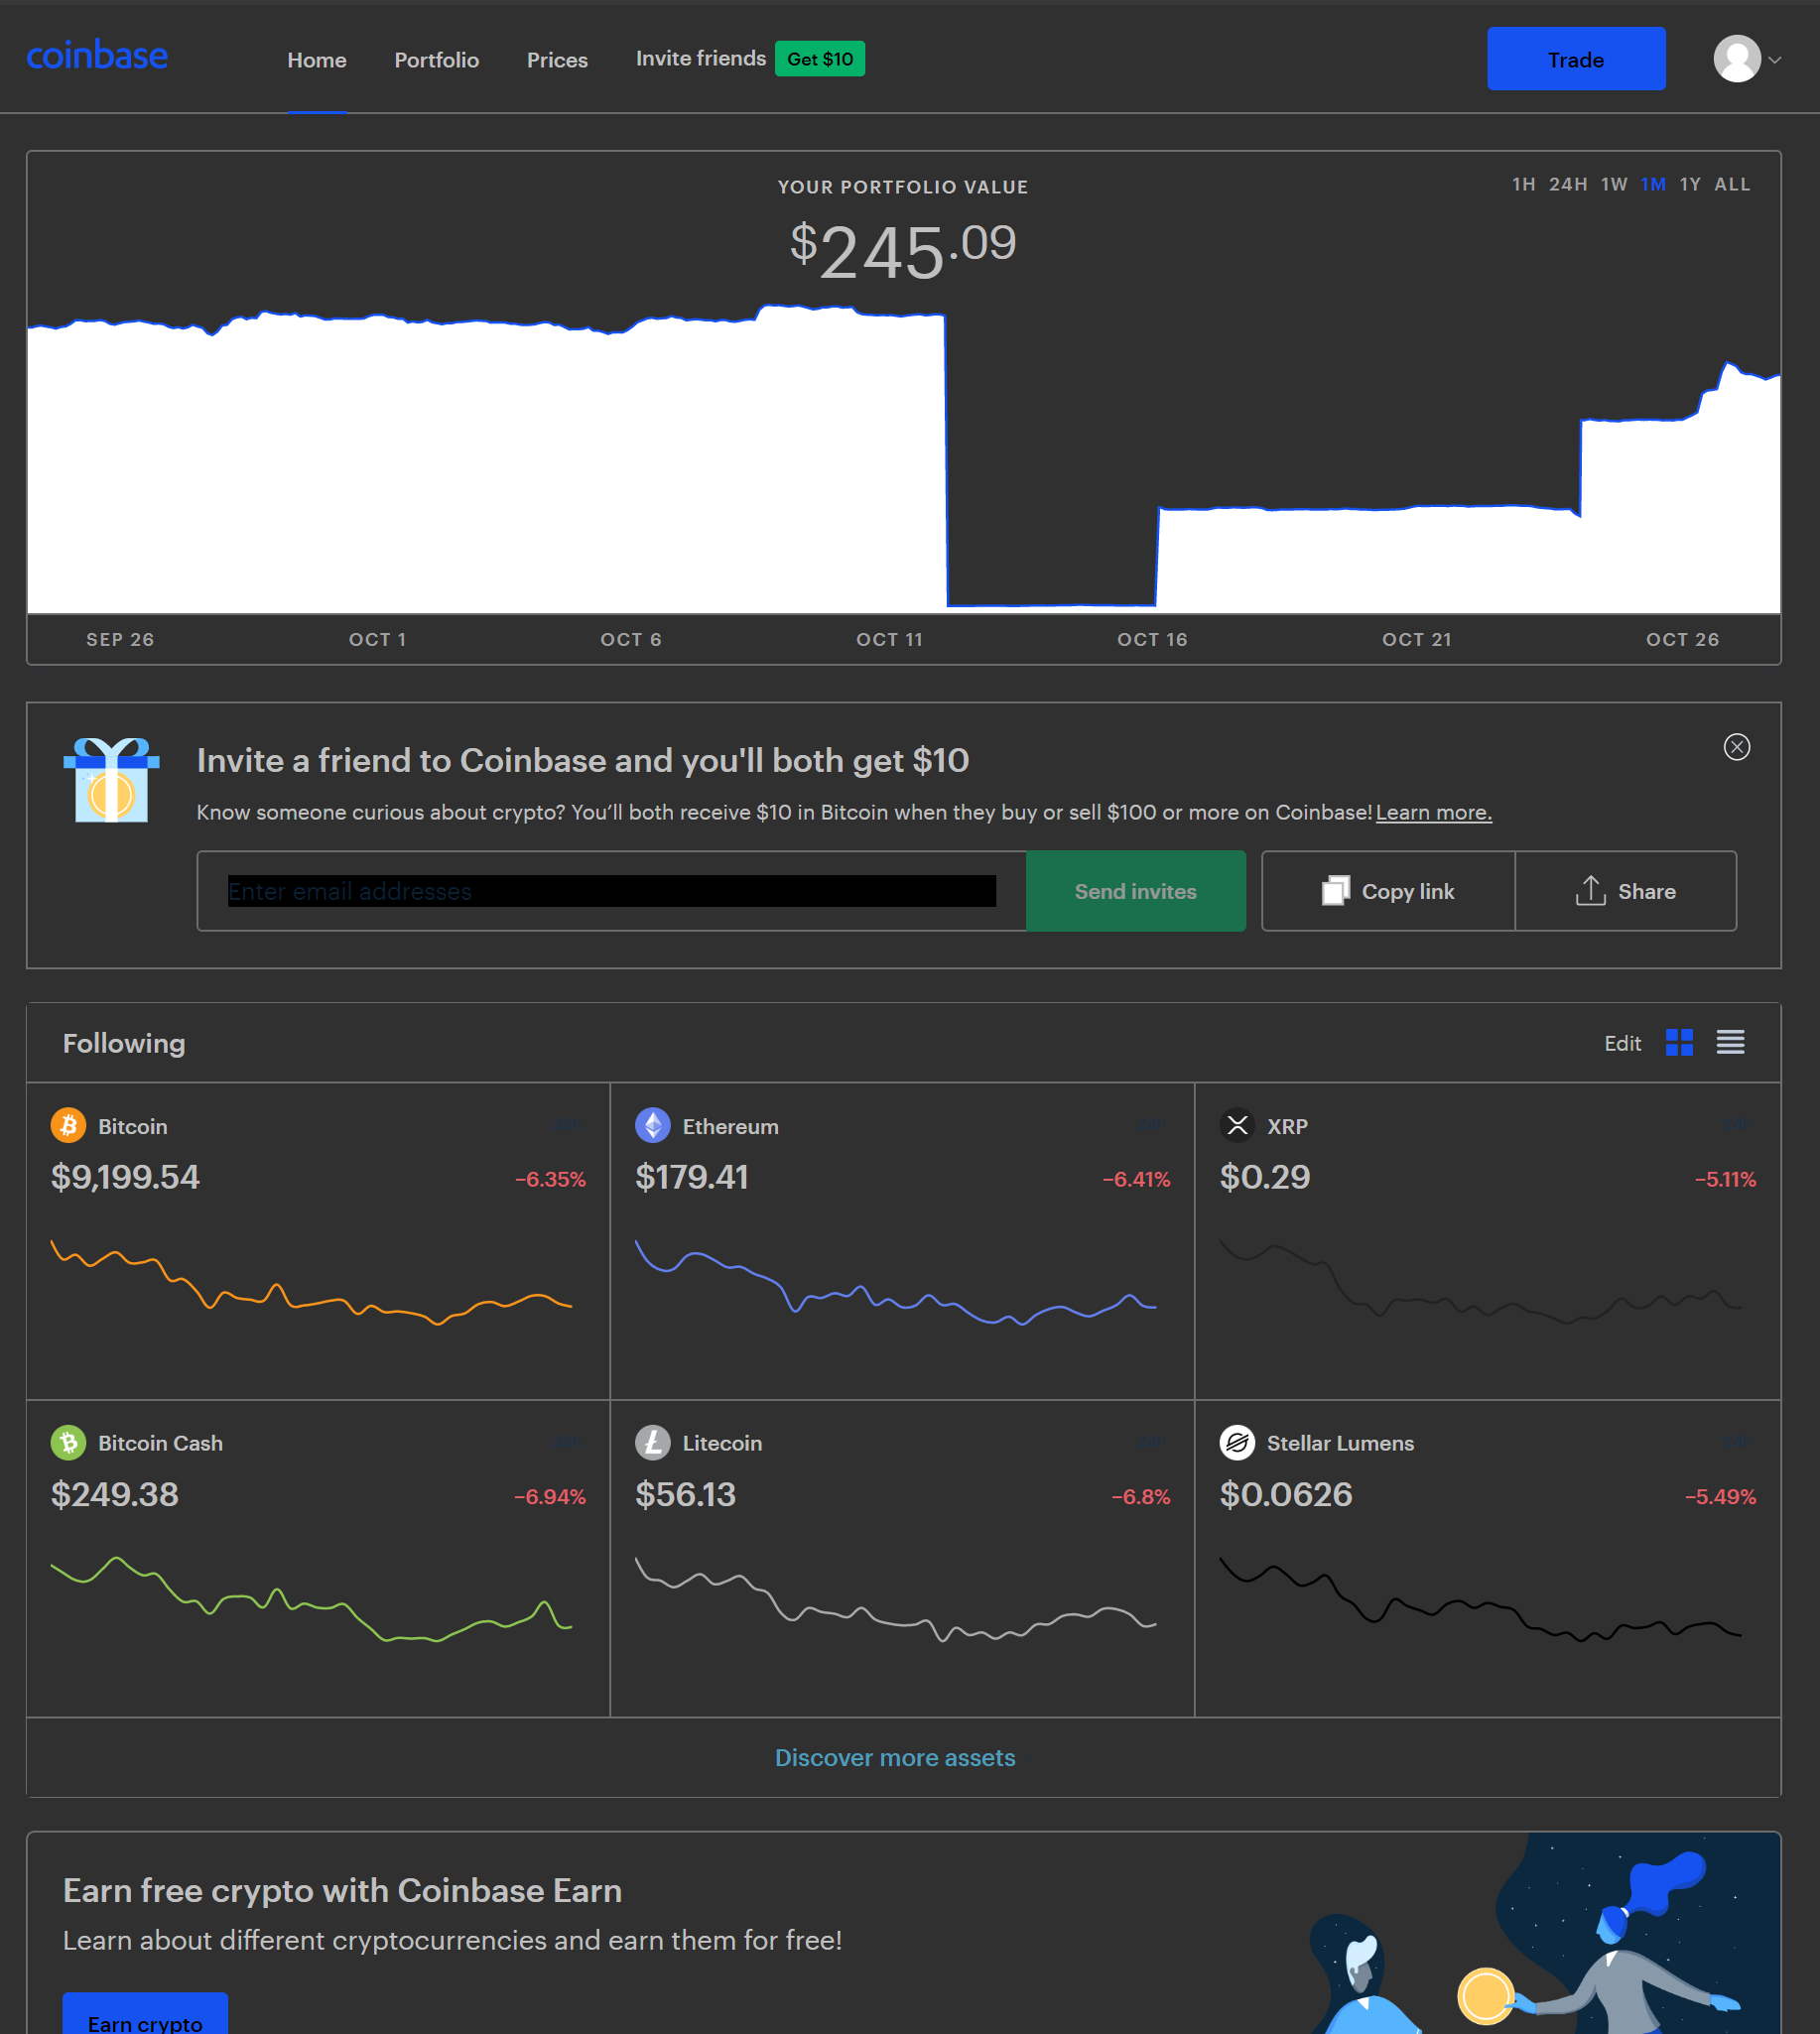The height and width of the screenshot is (2034, 1820).
Task: Click the email addresses input field
Action: (x=610, y=891)
